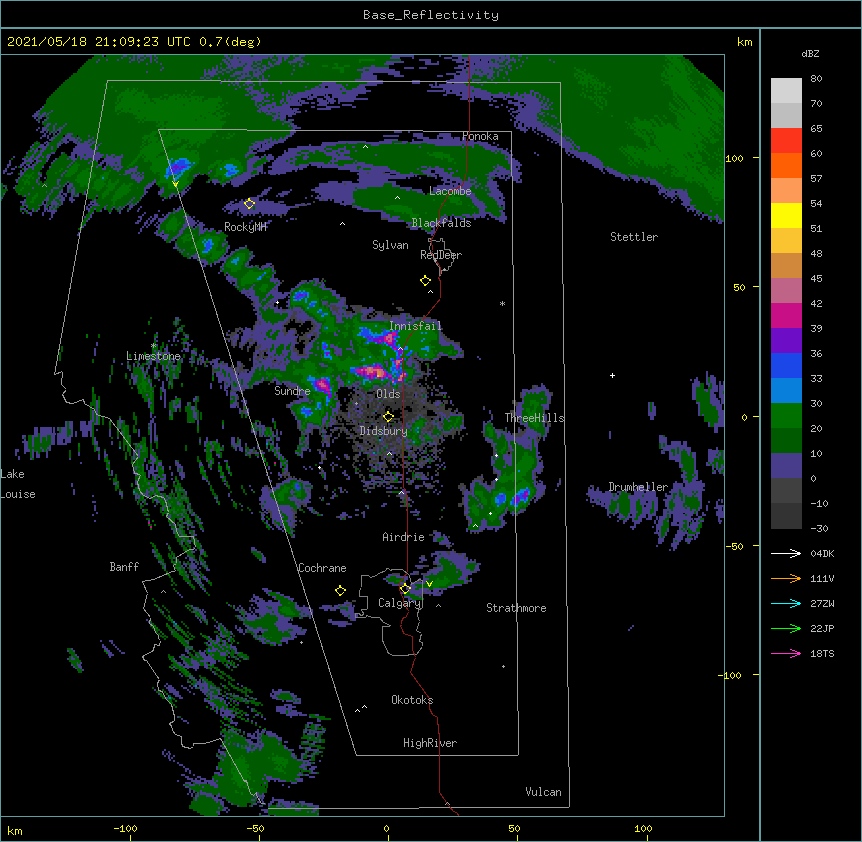Pick the slate violet swatch below the 10 label
This screenshot has width=862, height=842.
coord(786,466)
